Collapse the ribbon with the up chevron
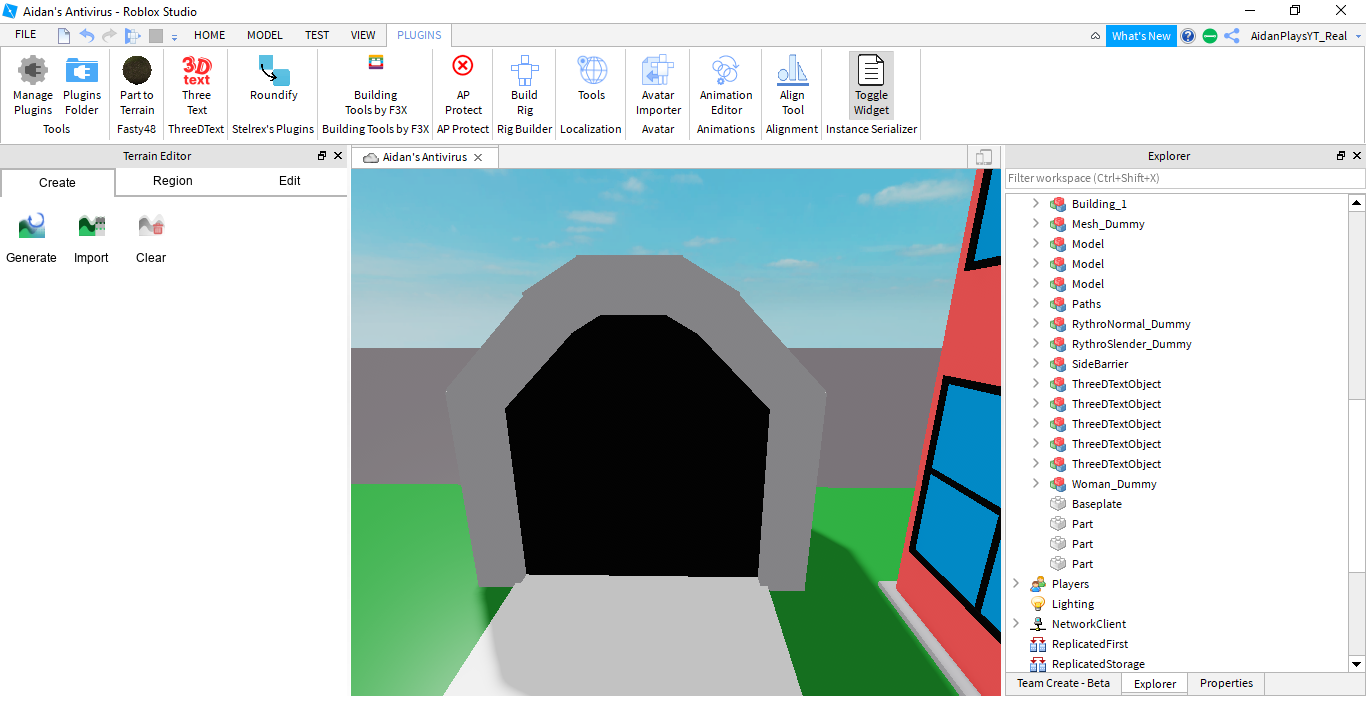The image size is (1366, 705). [1095, 36]
